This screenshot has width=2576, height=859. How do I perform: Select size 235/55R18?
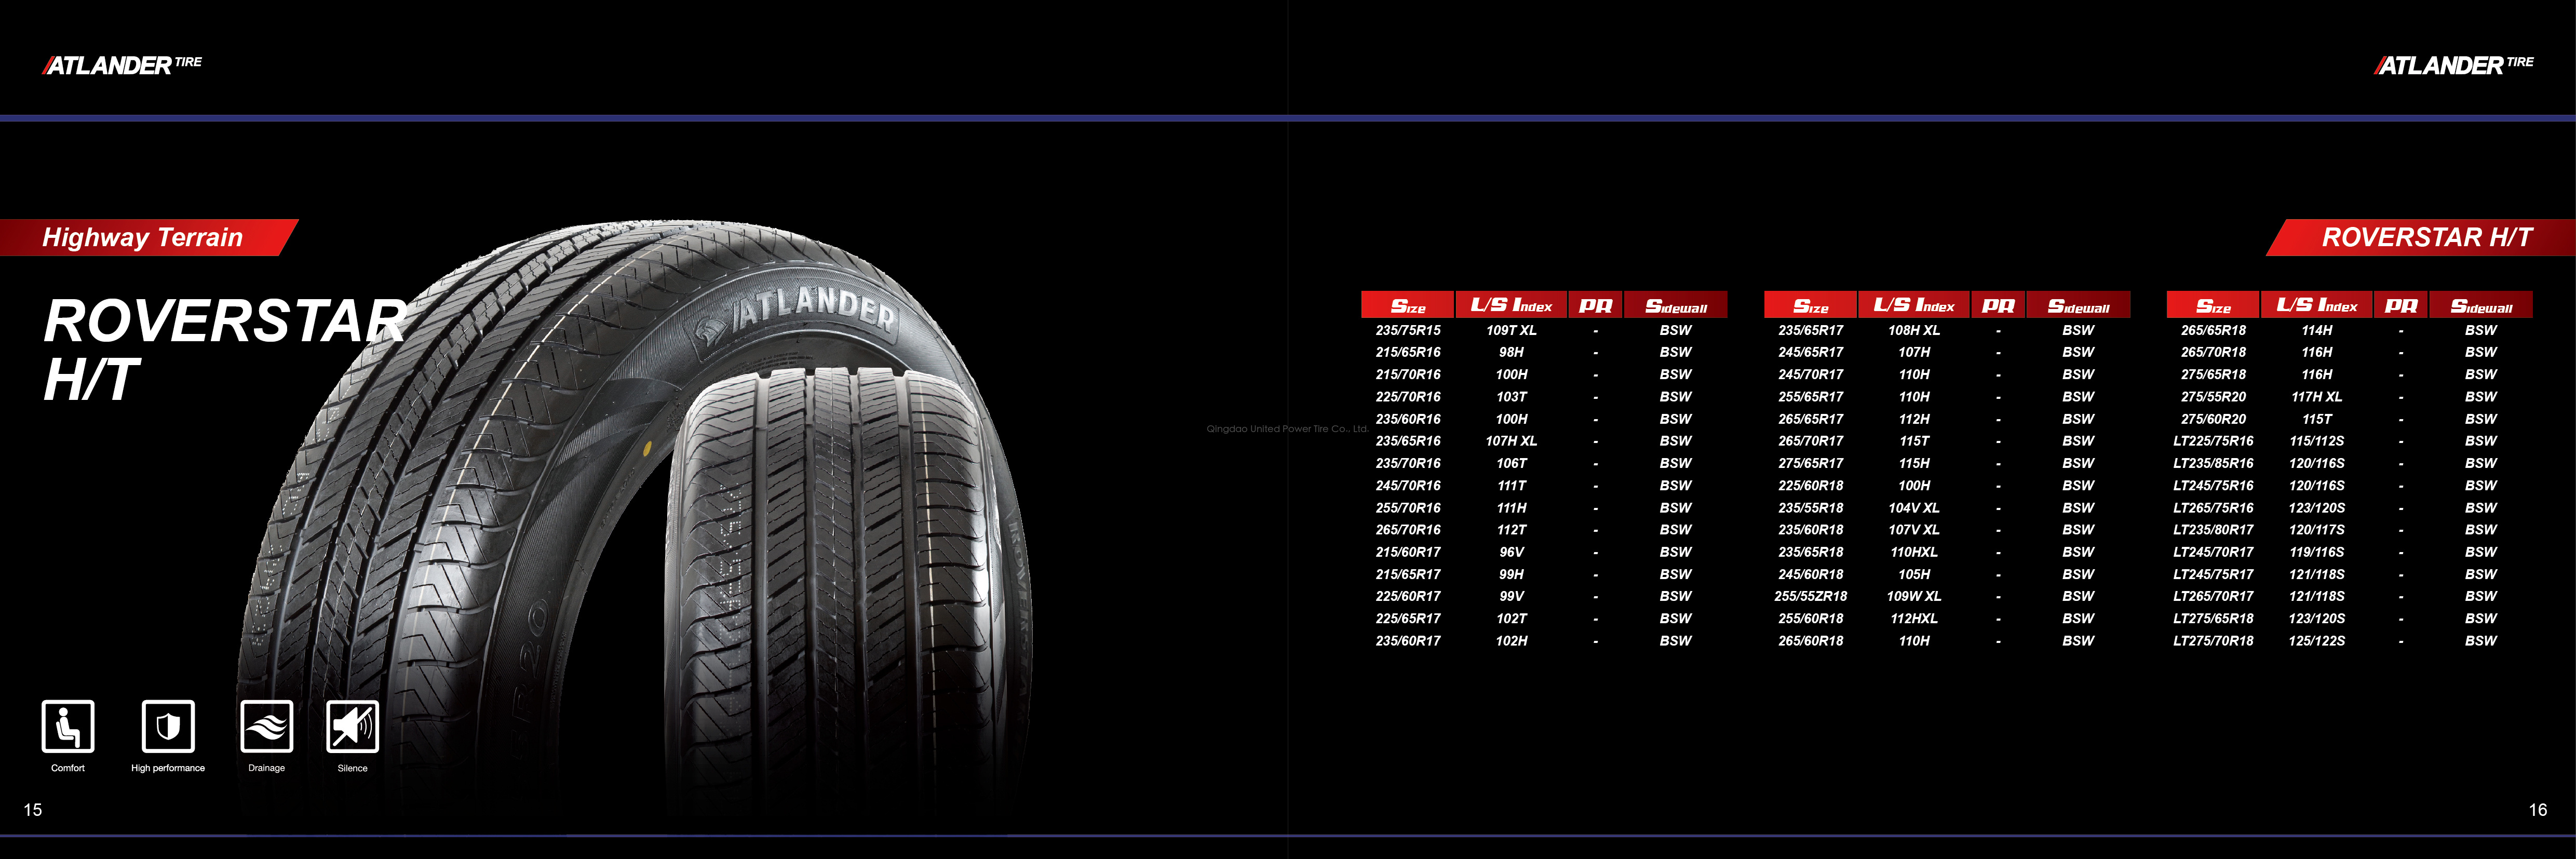coord(1810,508)
